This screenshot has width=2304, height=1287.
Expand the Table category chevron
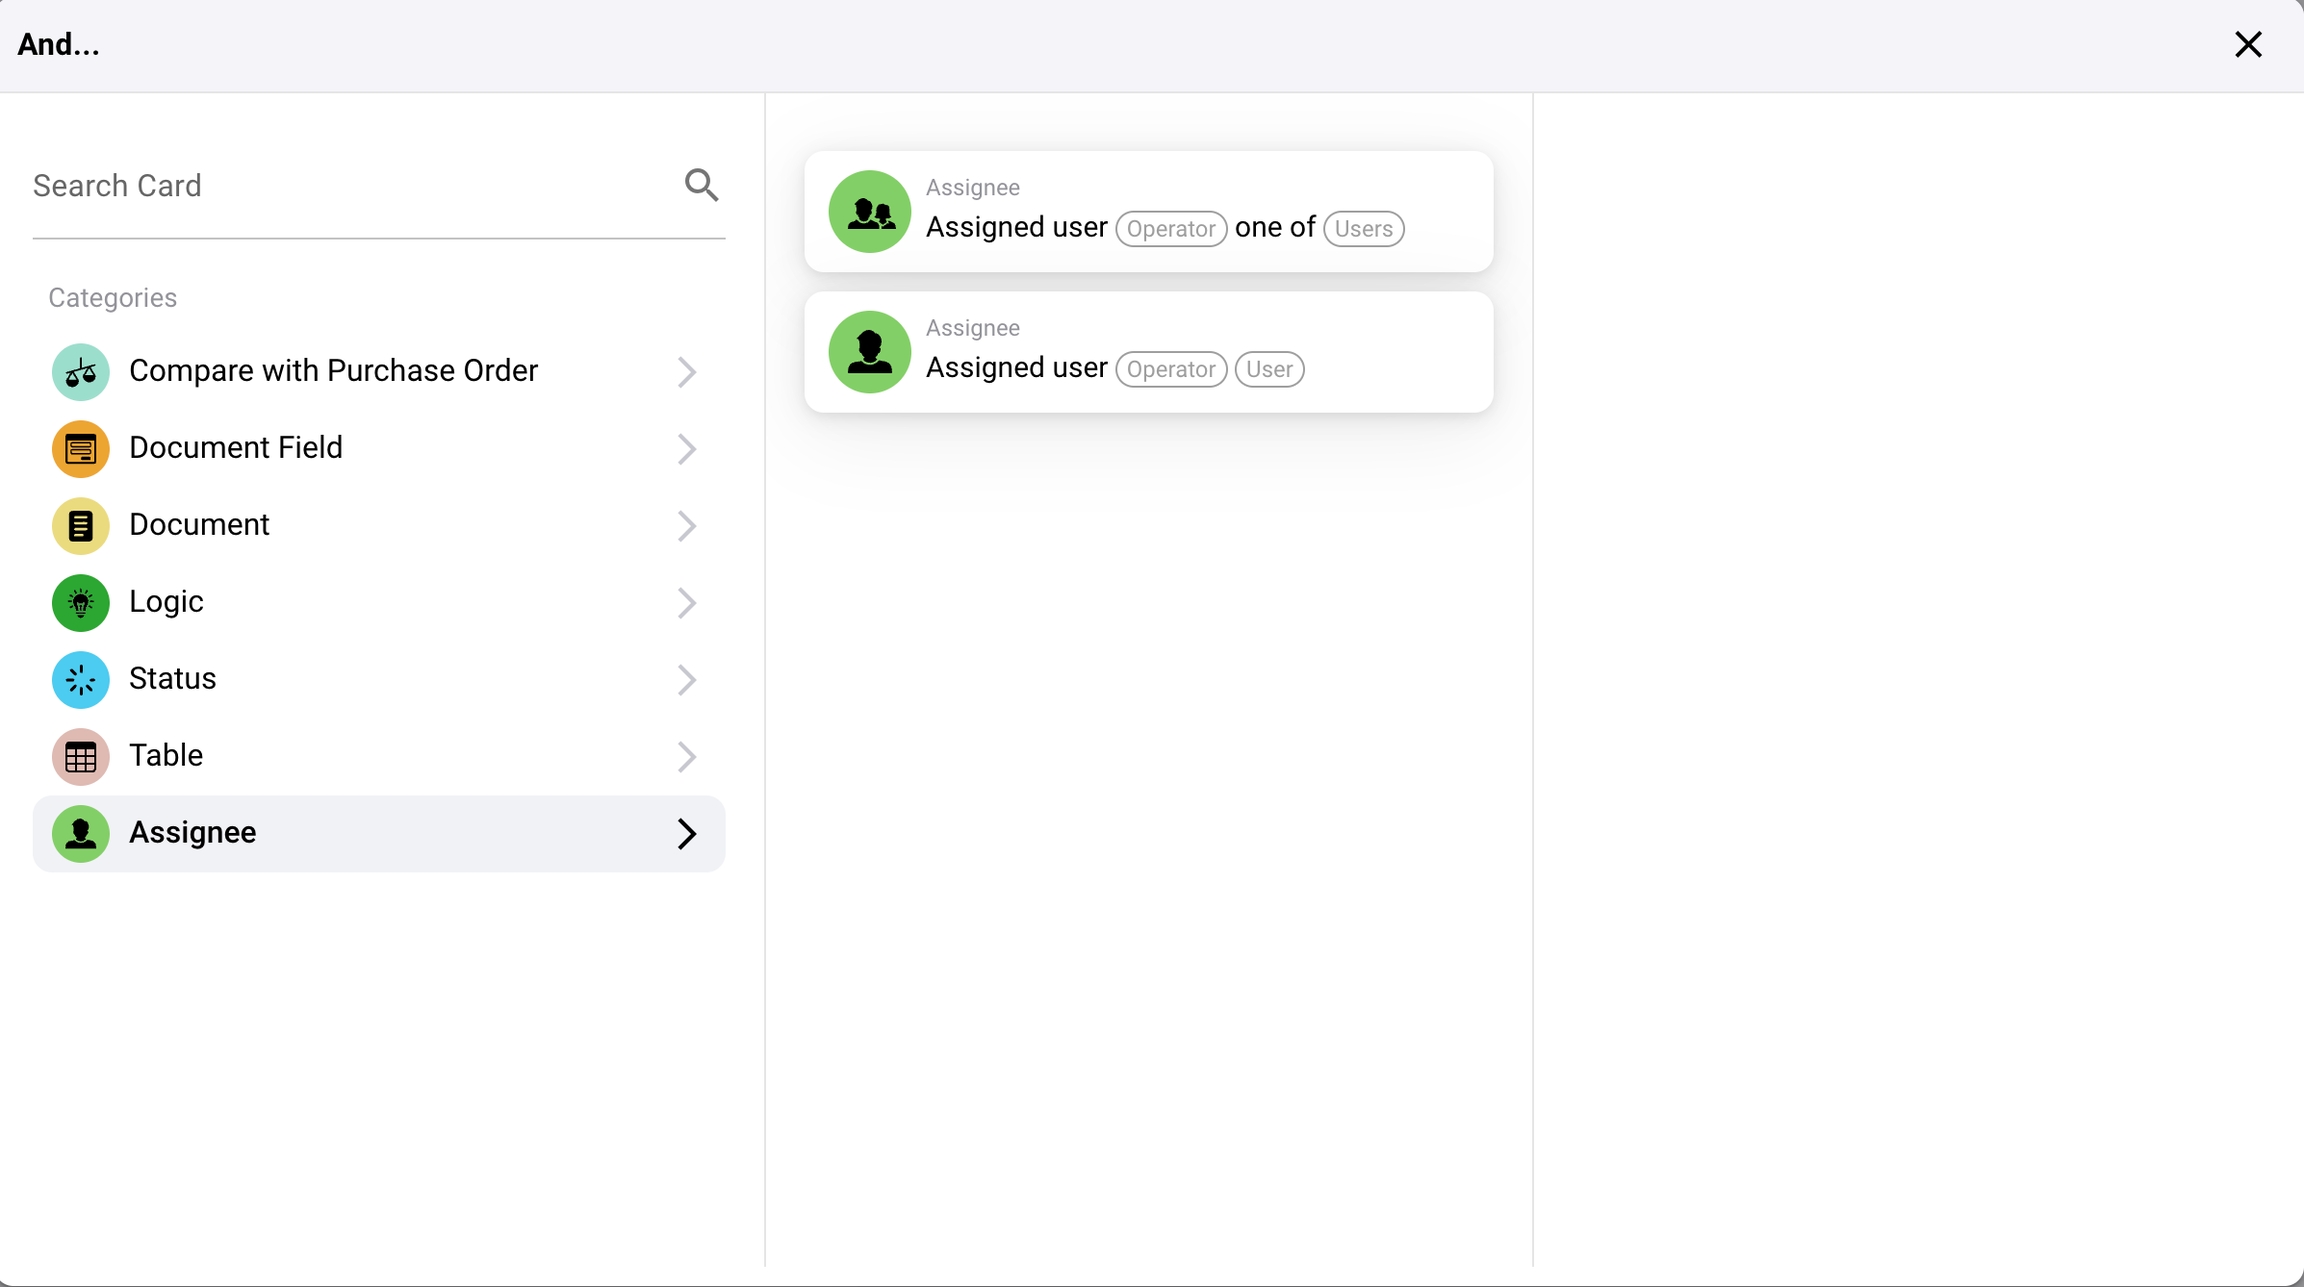(x=686, y=757)
